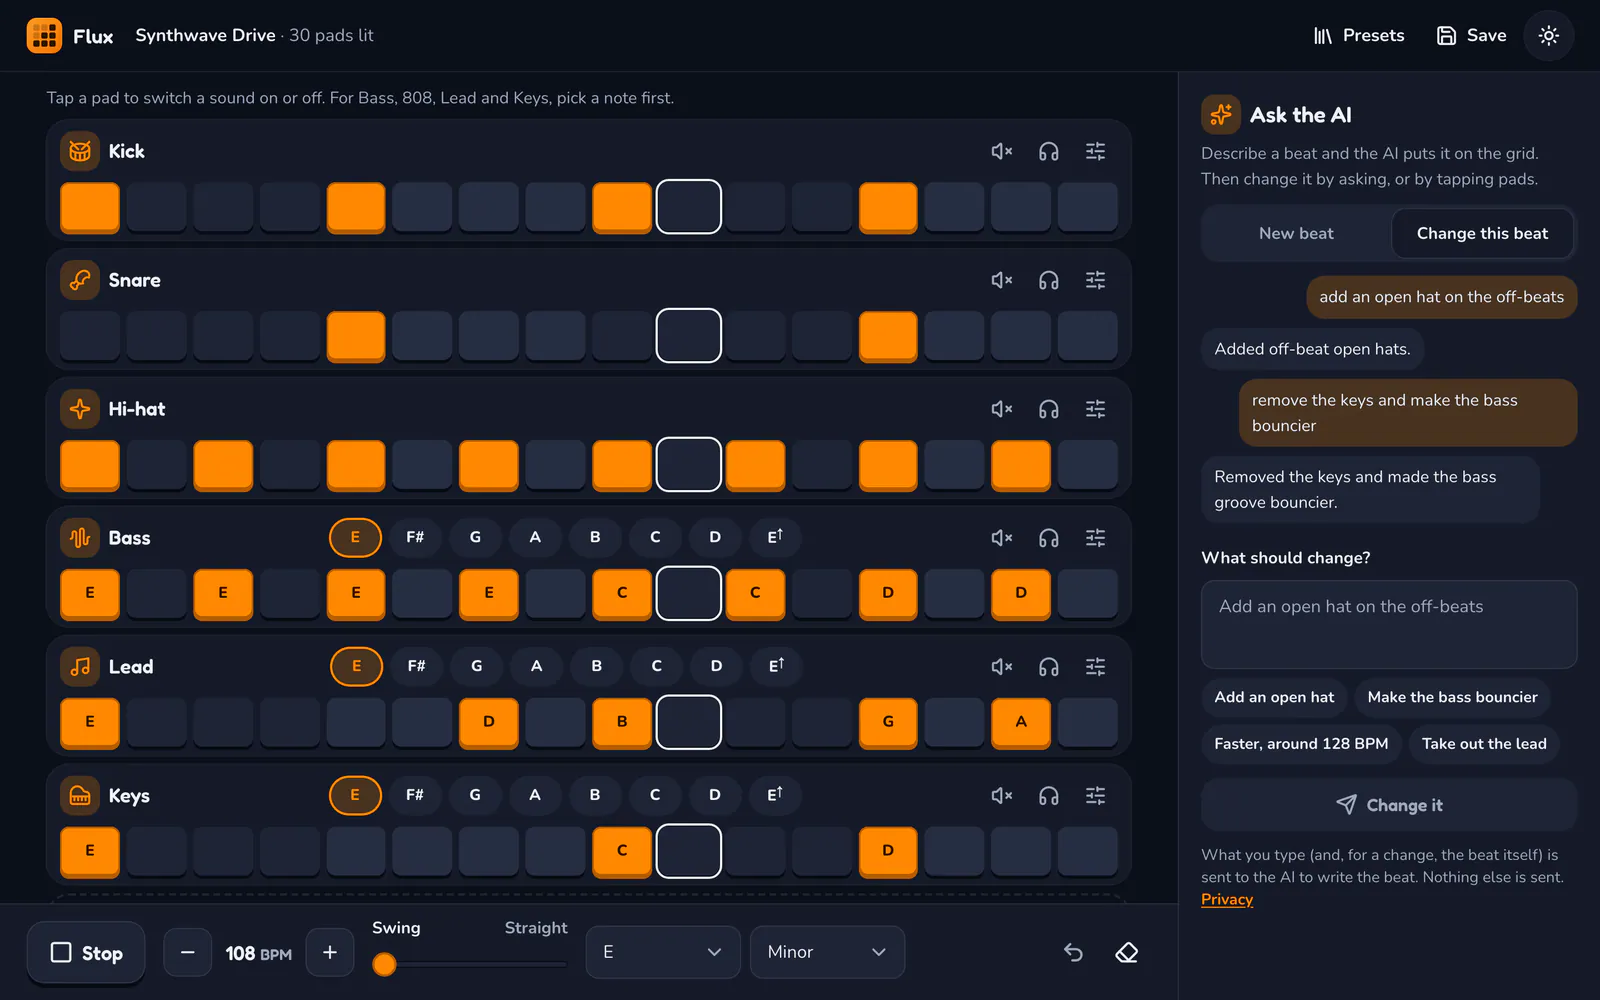Select B note for Keys

coord(595,795)
